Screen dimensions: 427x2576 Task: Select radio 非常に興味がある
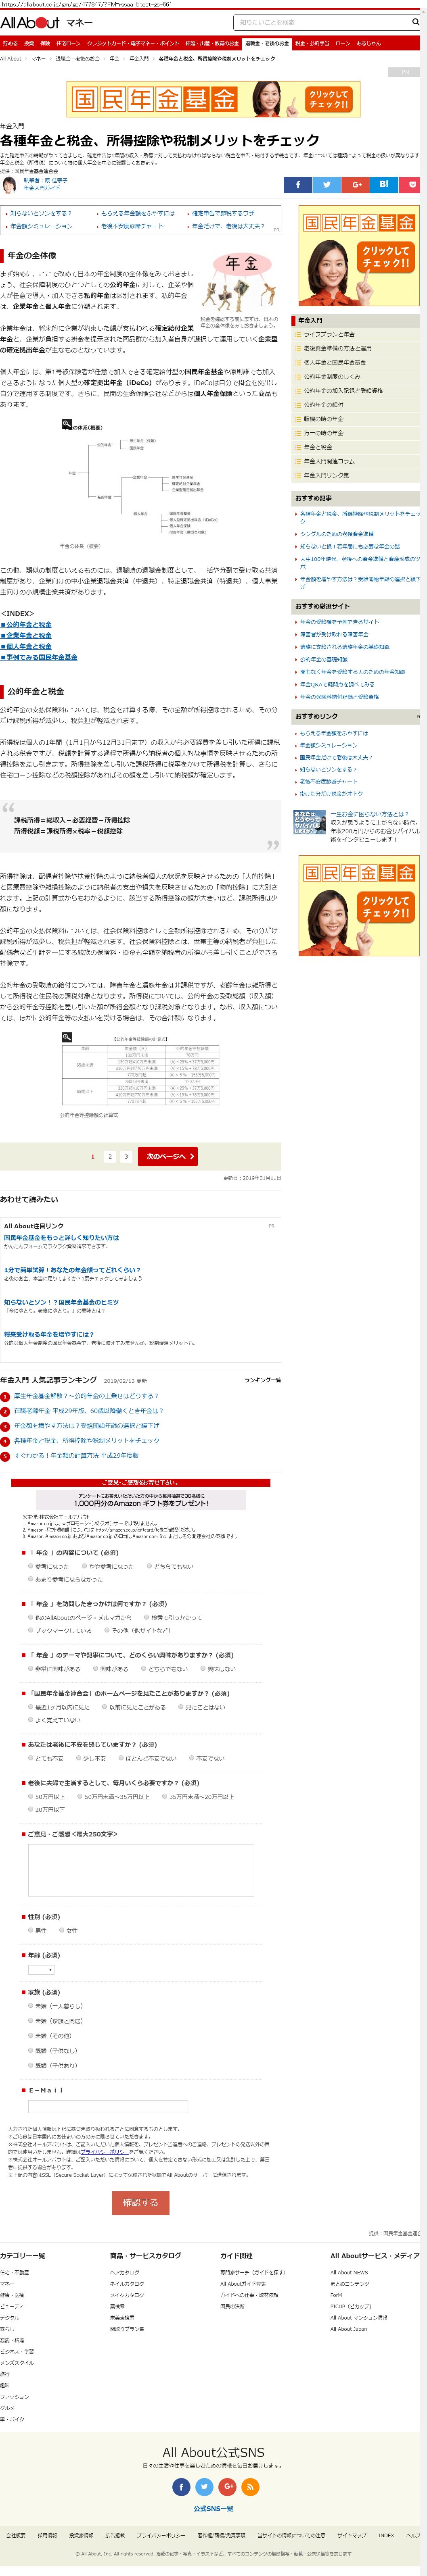pyautogui.click(x=31, y=1668)
